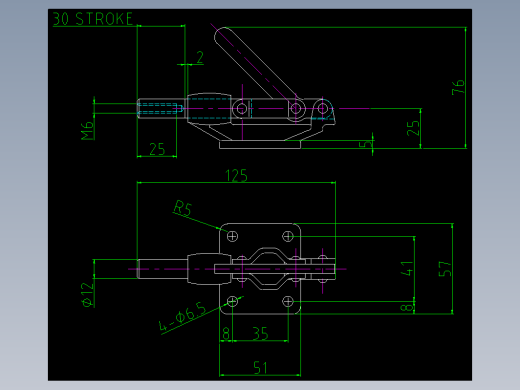The width and height of the screenshot is (520, 390).
Task: Click the top-left mounting hole in plan view
Action: click(232, 236)
